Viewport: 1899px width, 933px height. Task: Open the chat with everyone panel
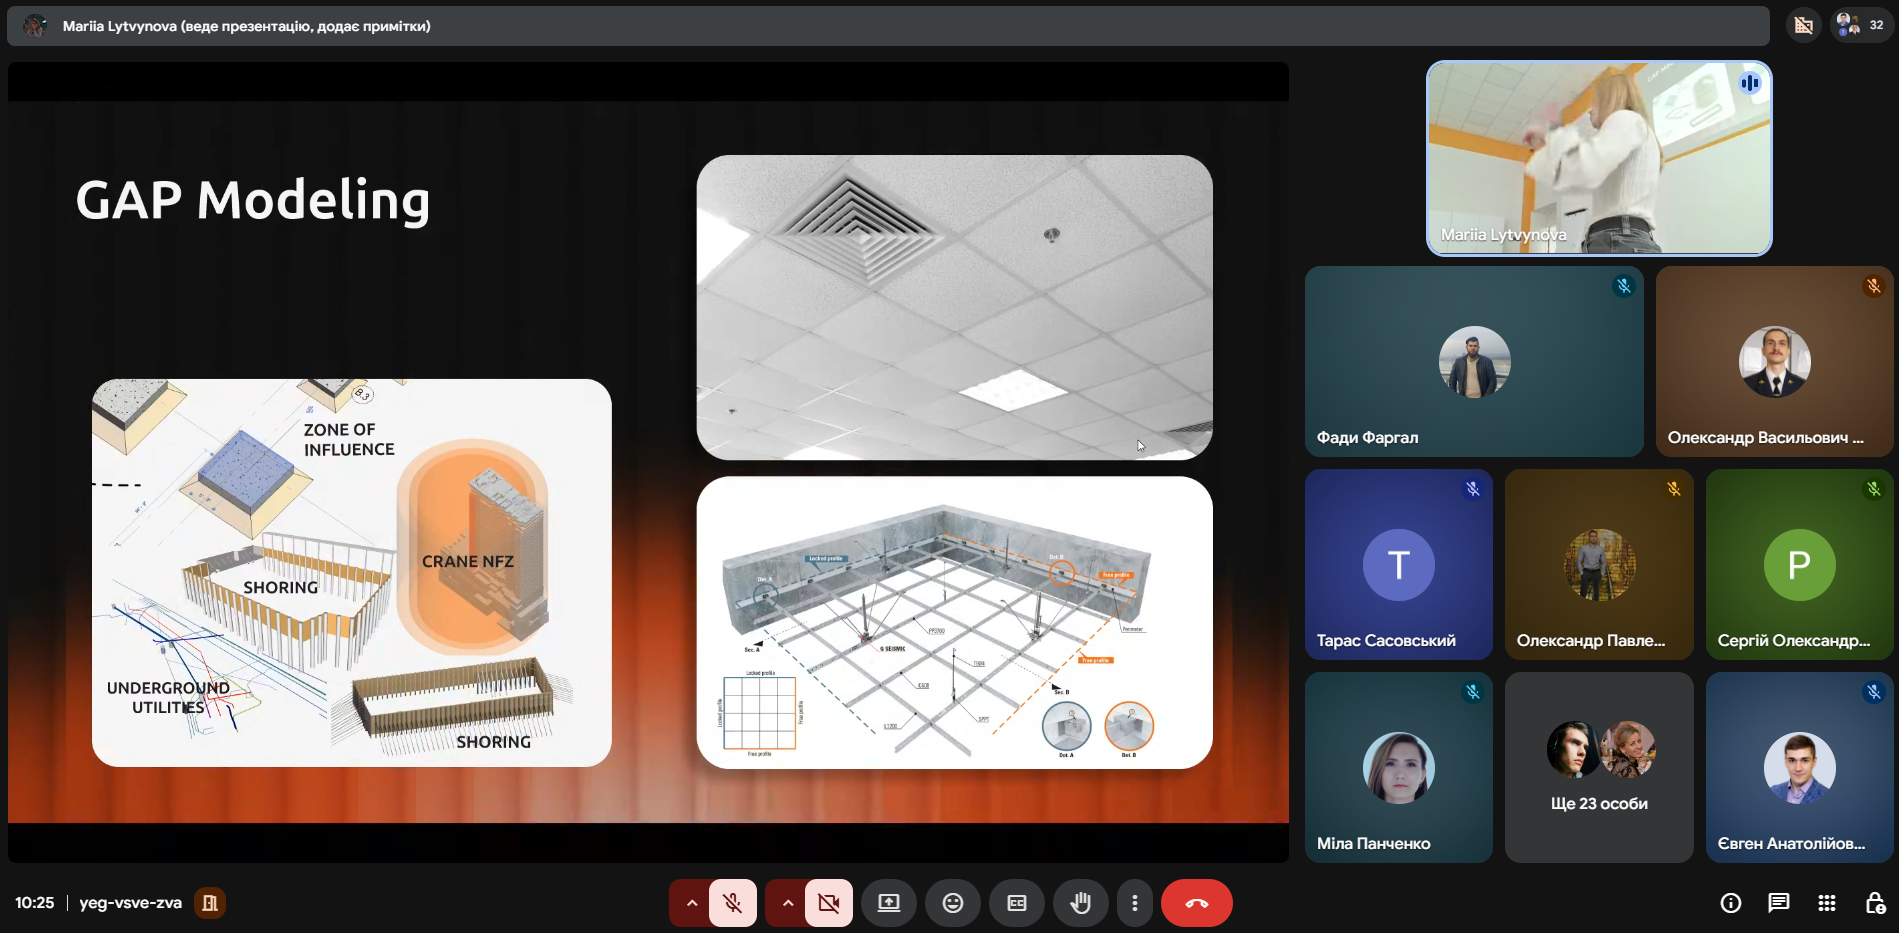click(x=1779, y=903)
